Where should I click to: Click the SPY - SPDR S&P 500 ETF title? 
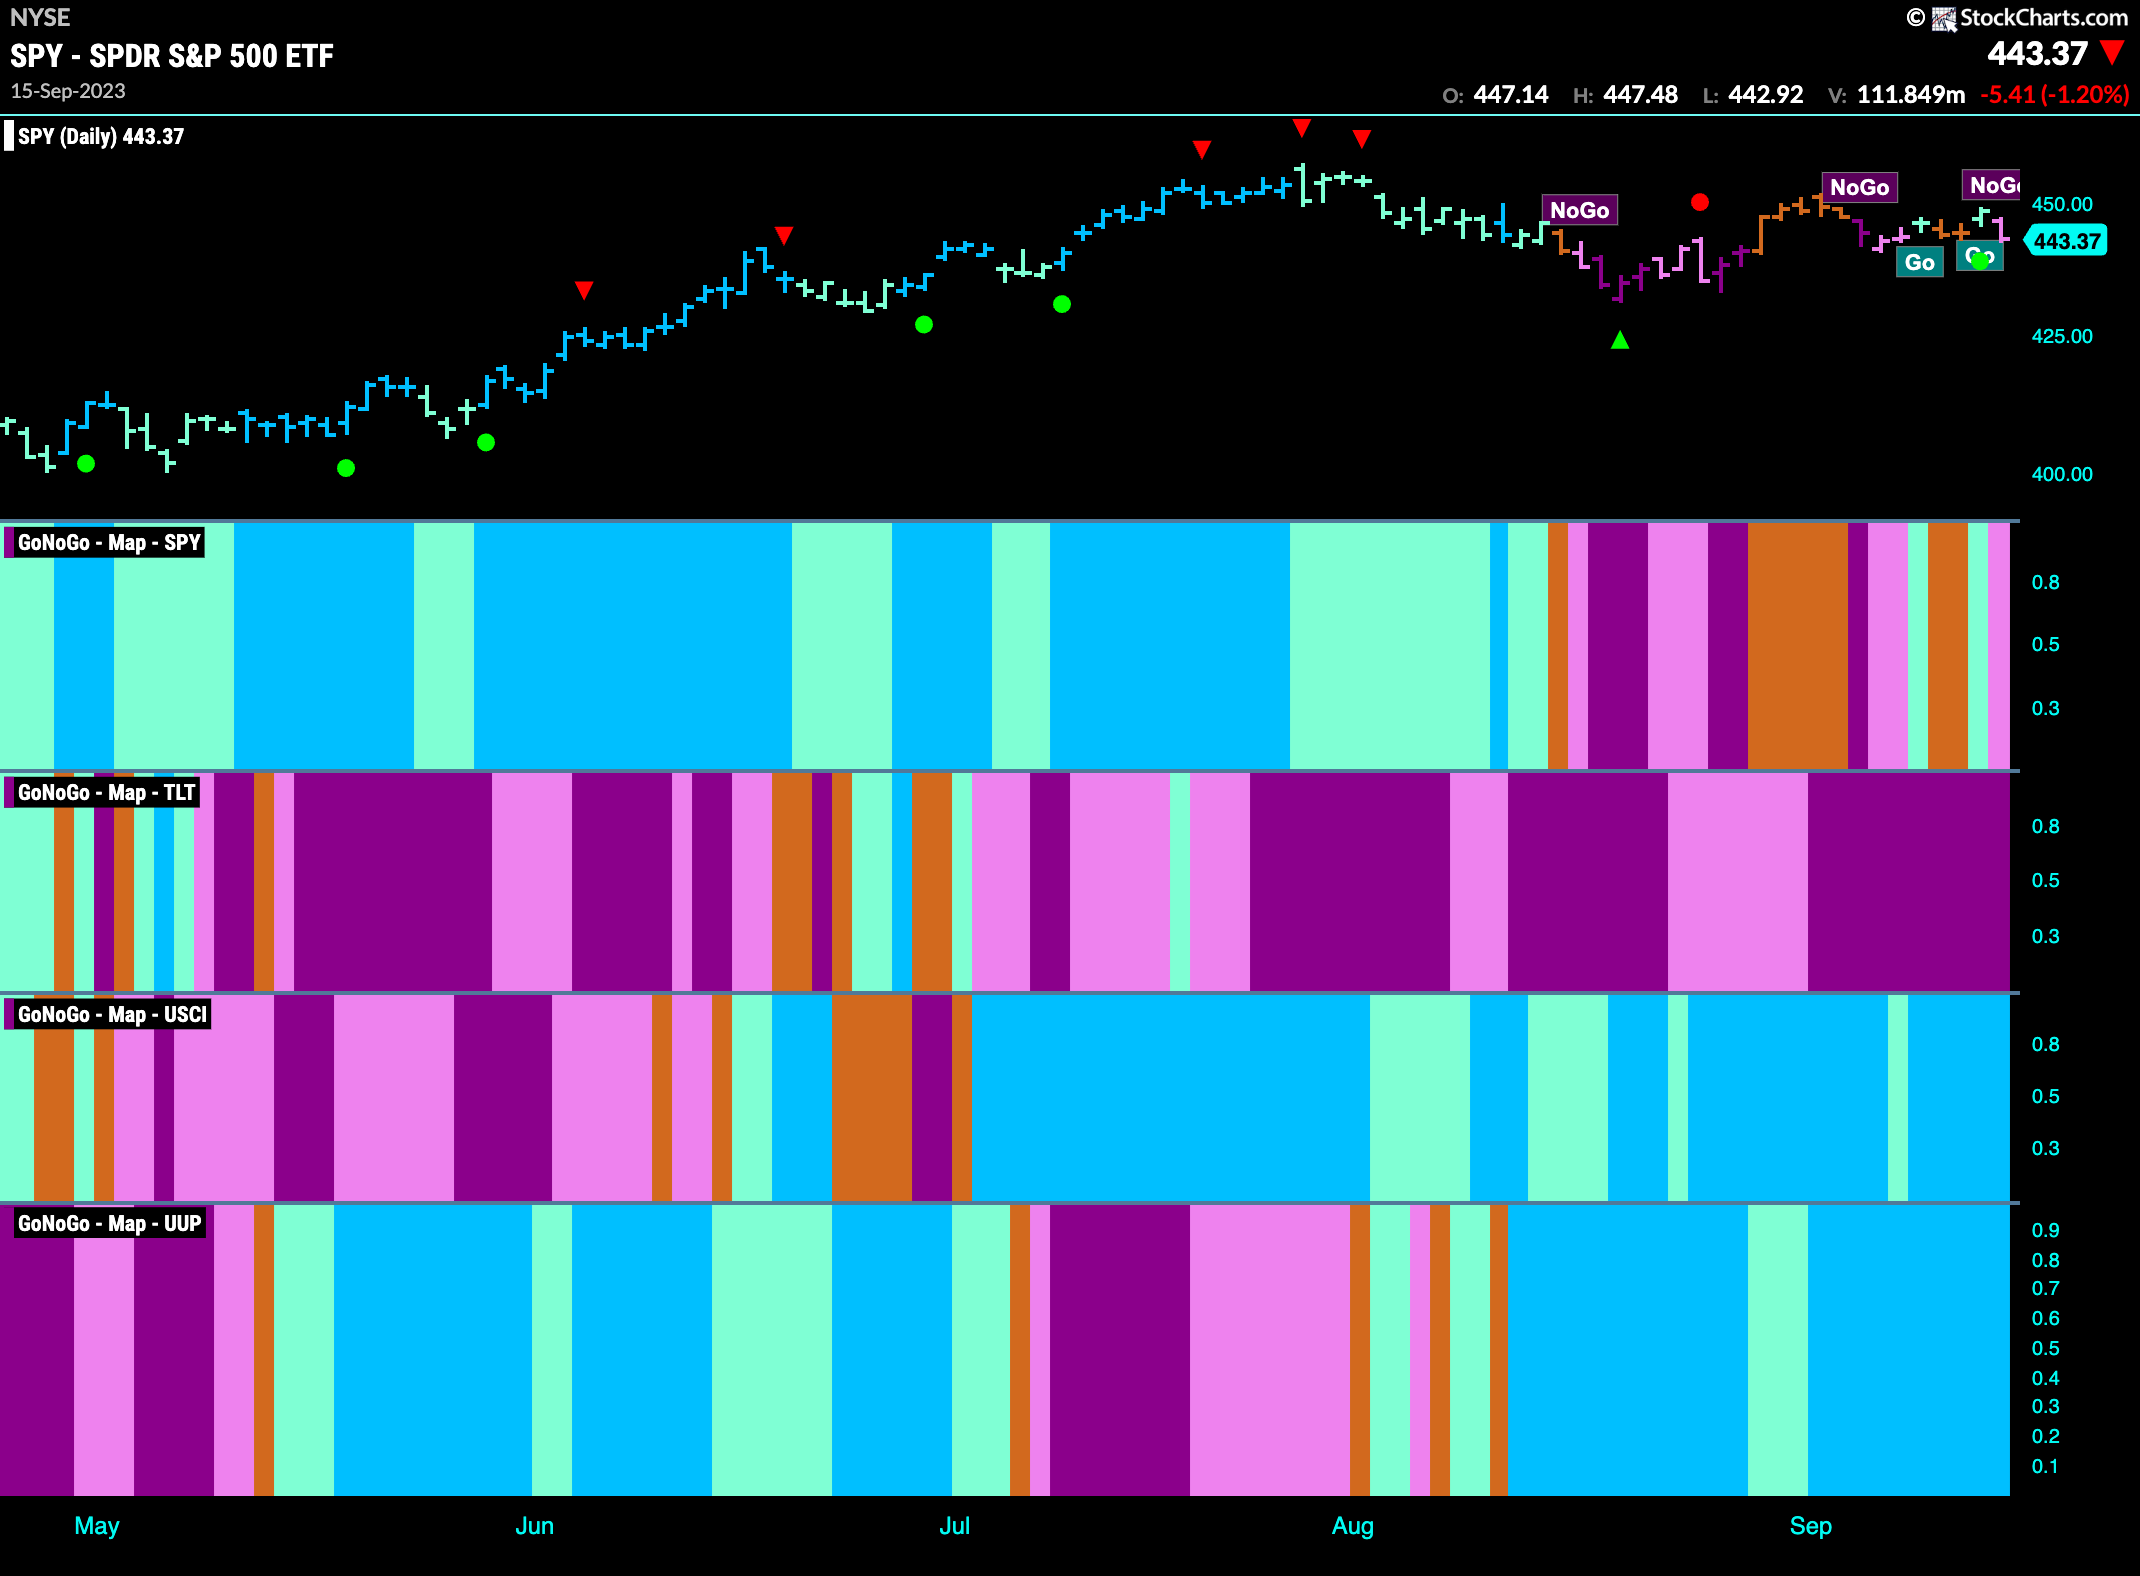click(x=172, y=56)
